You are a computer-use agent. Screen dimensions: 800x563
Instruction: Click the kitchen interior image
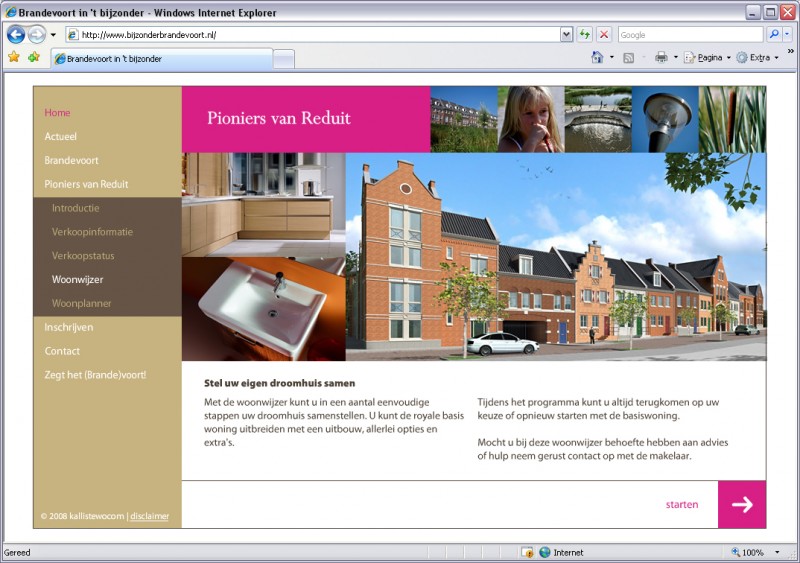pos(264,205)
